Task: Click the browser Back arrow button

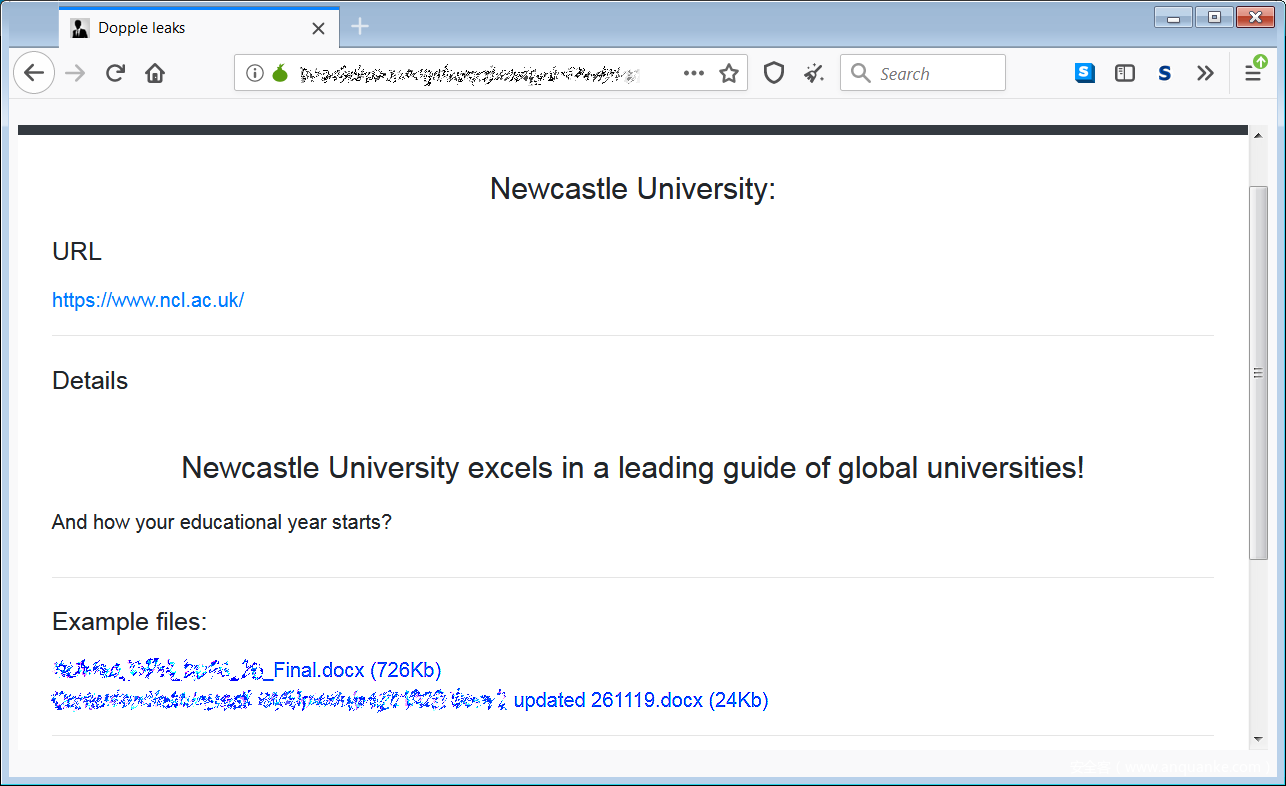Action: click(x=34, y=73)
